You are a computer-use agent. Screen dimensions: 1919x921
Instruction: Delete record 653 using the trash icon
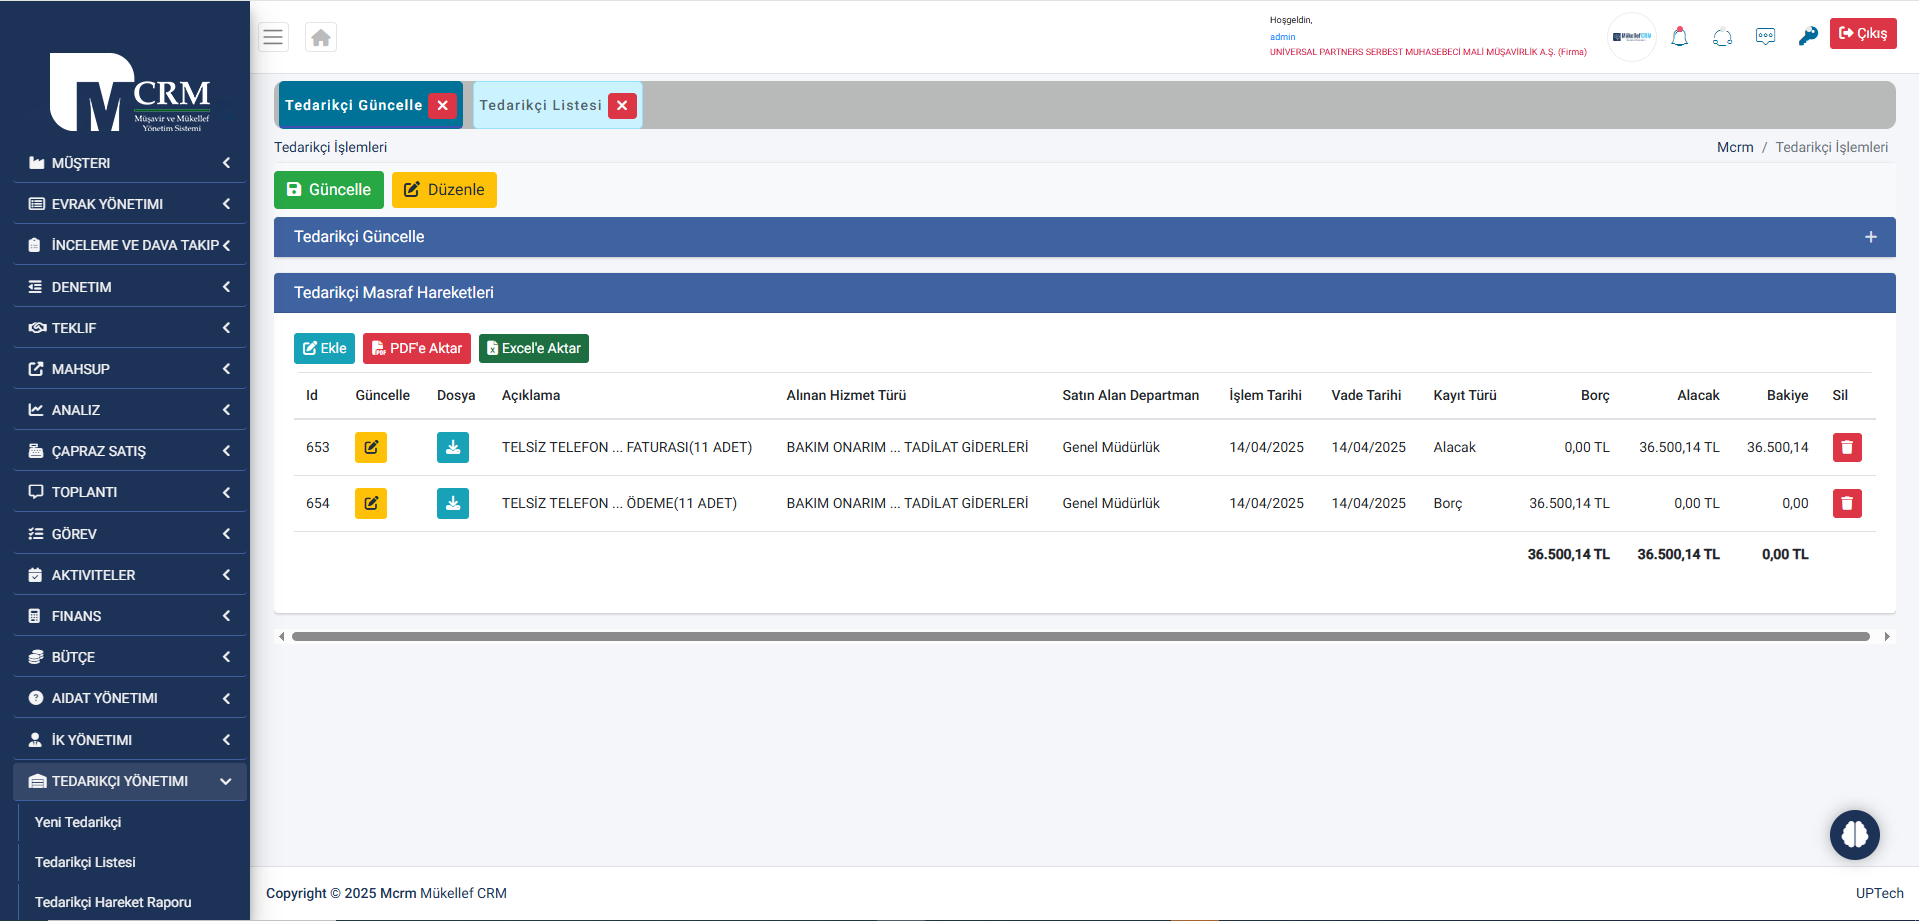pos(1846,447)
